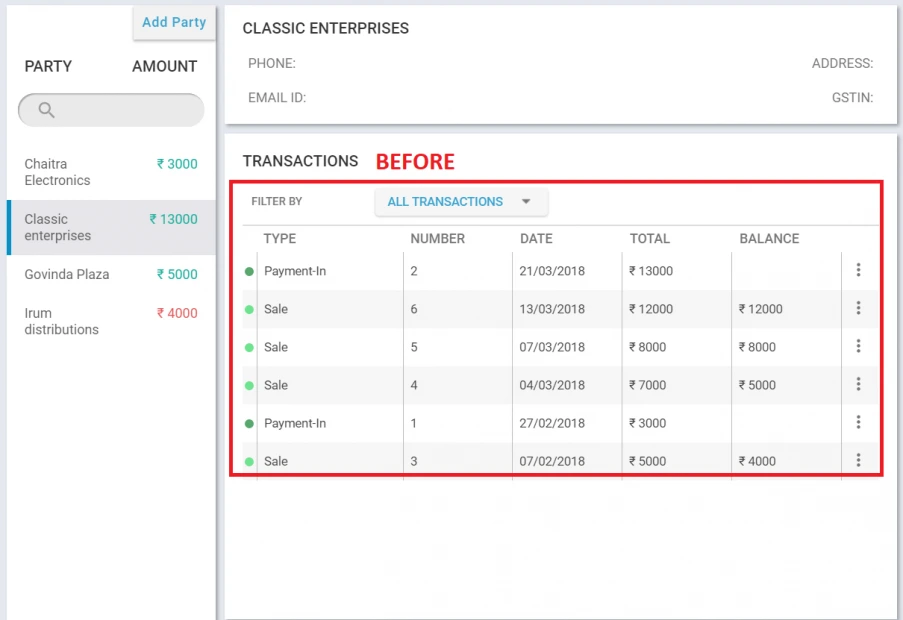Image resolution: width=903 pixels, height=620 pixels.
Task: Click the ₹ 5000 amount for Govinda Plaza
Action: tap(177, 274)
